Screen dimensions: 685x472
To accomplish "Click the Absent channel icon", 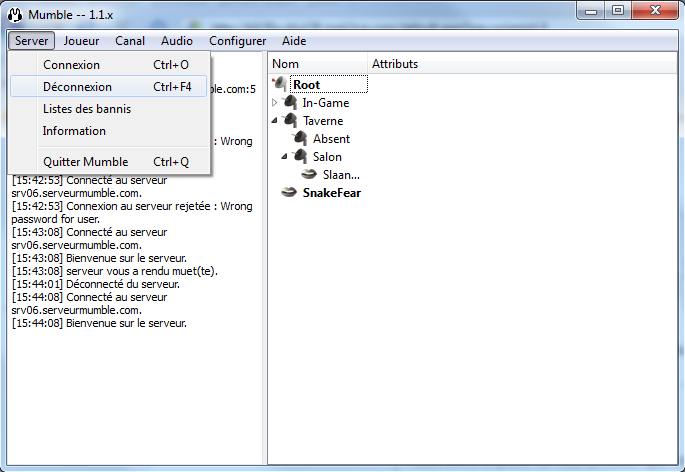I will [300, 139].
